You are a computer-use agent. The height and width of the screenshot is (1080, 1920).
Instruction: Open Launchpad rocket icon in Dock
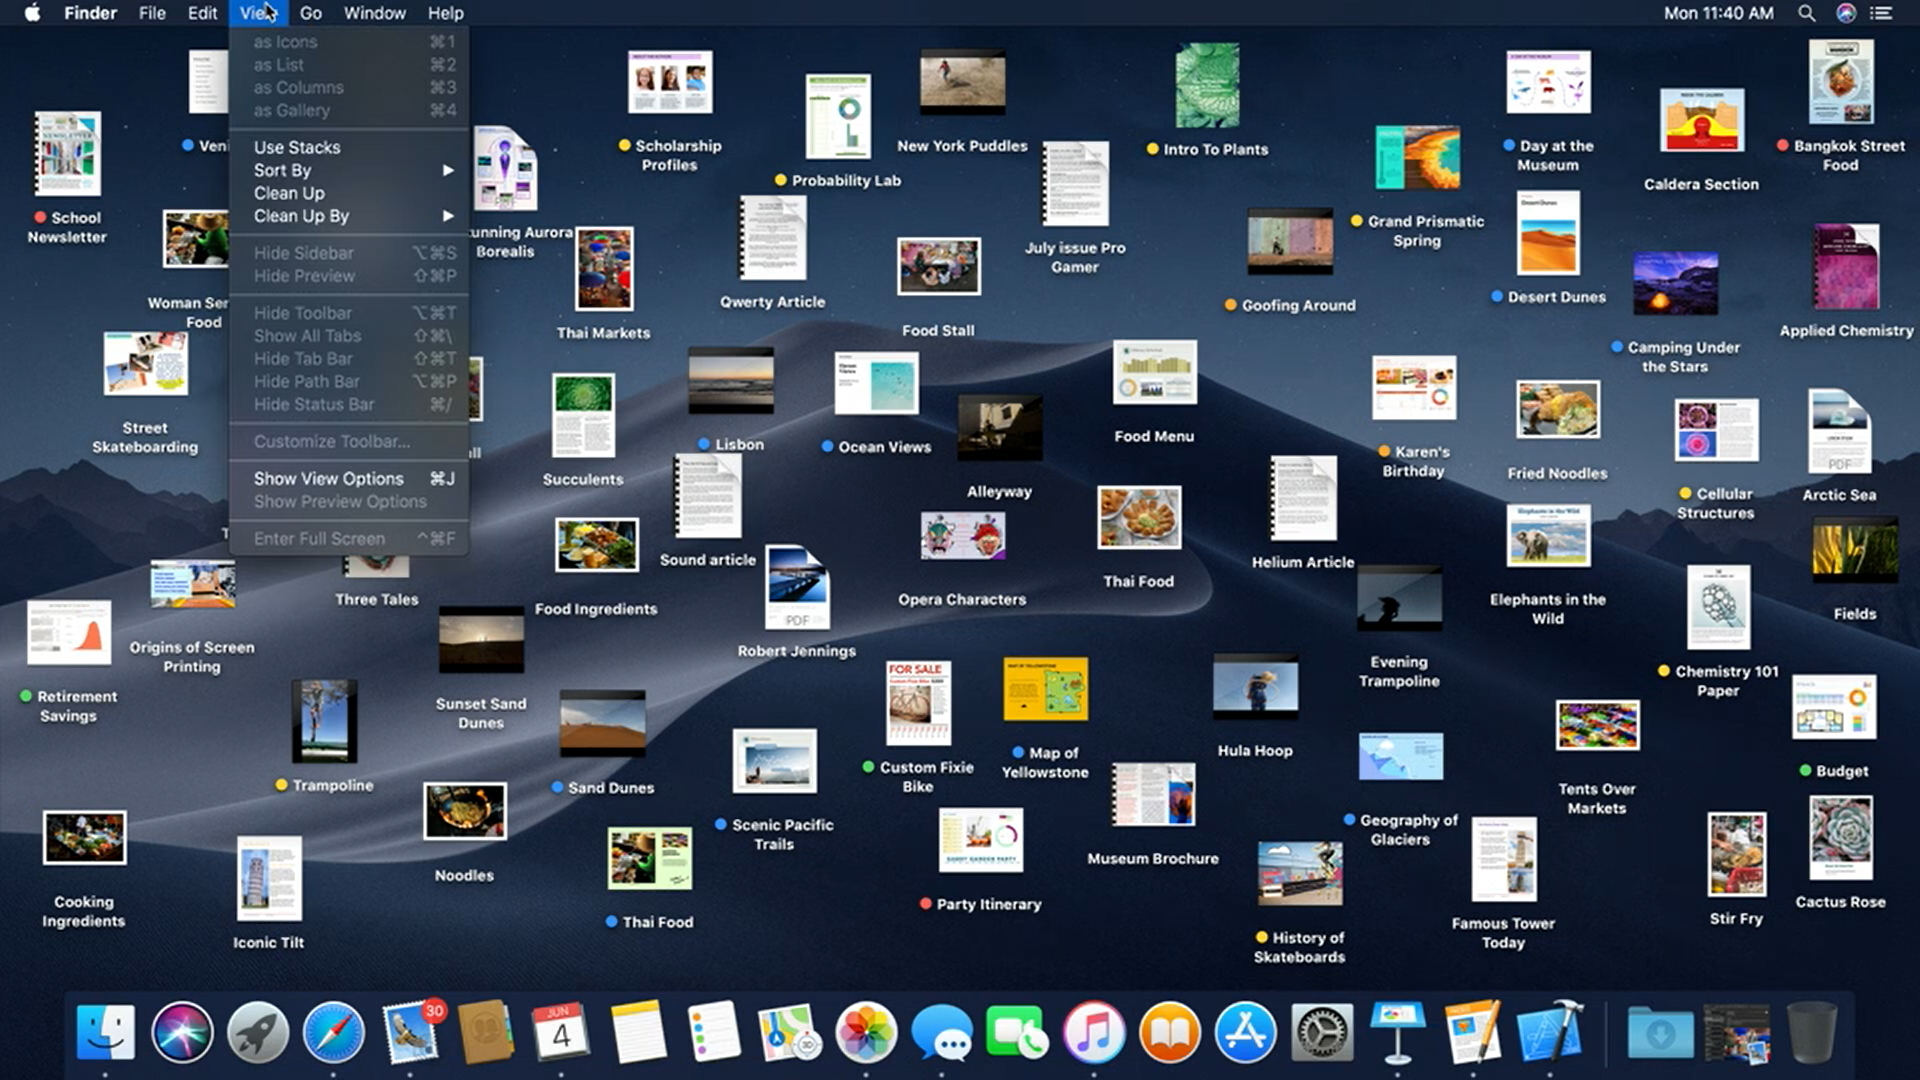pos(258,1033)
